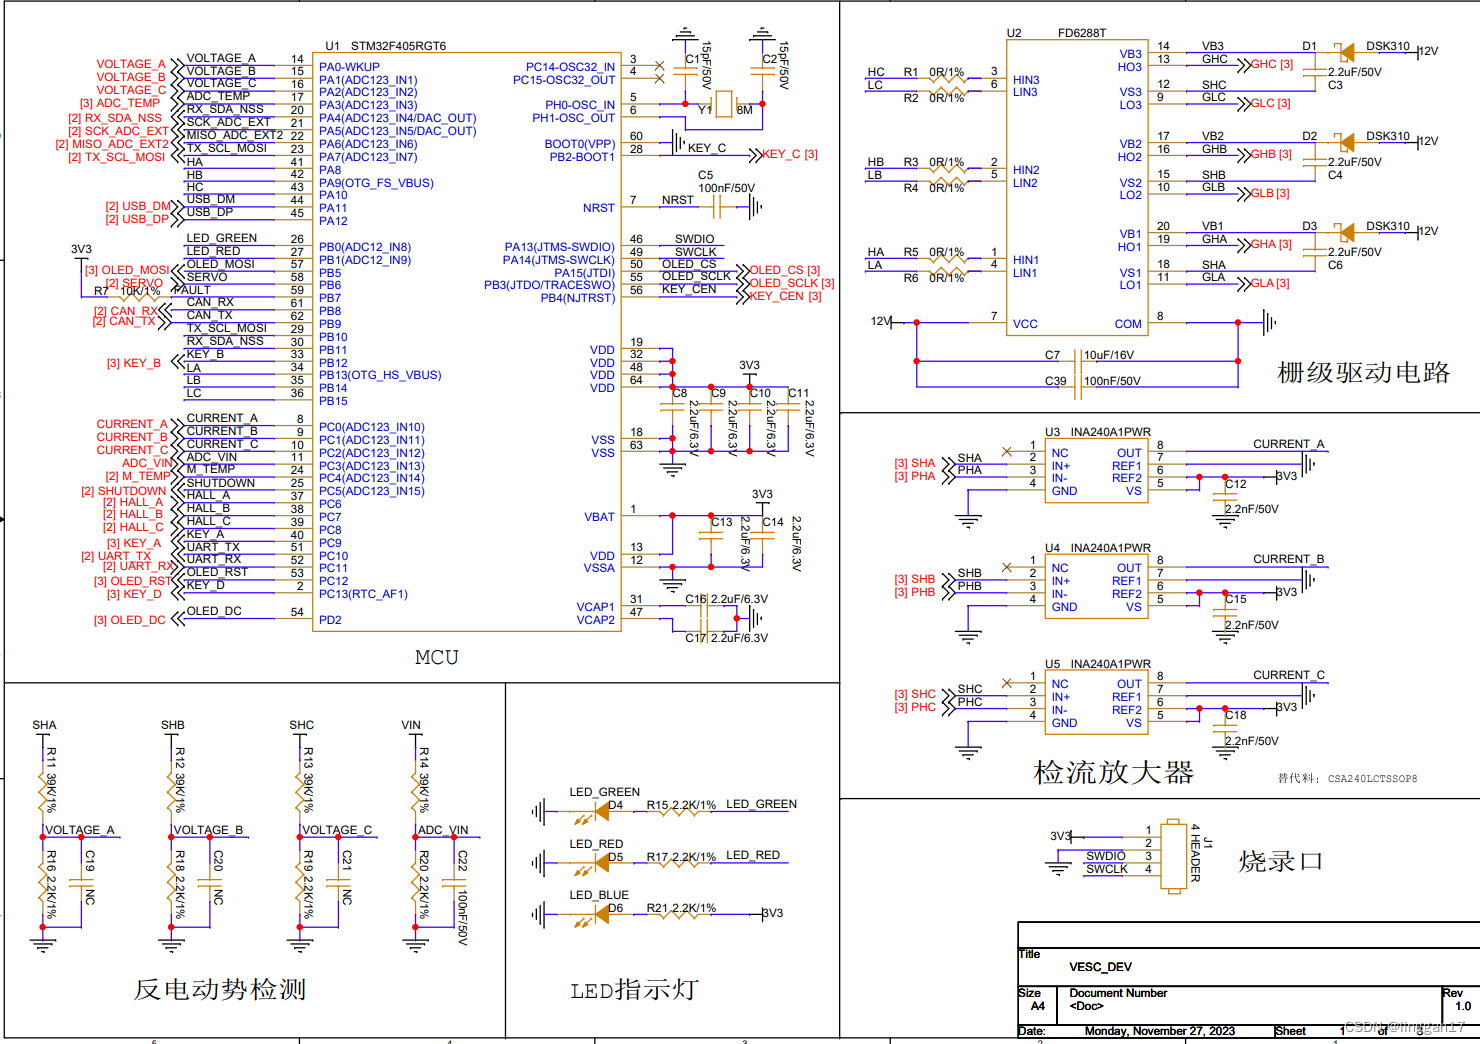This screenshot has width=1480, height=1044.
Task: Click the VCAP1 pin label
Action: (595, 607)
